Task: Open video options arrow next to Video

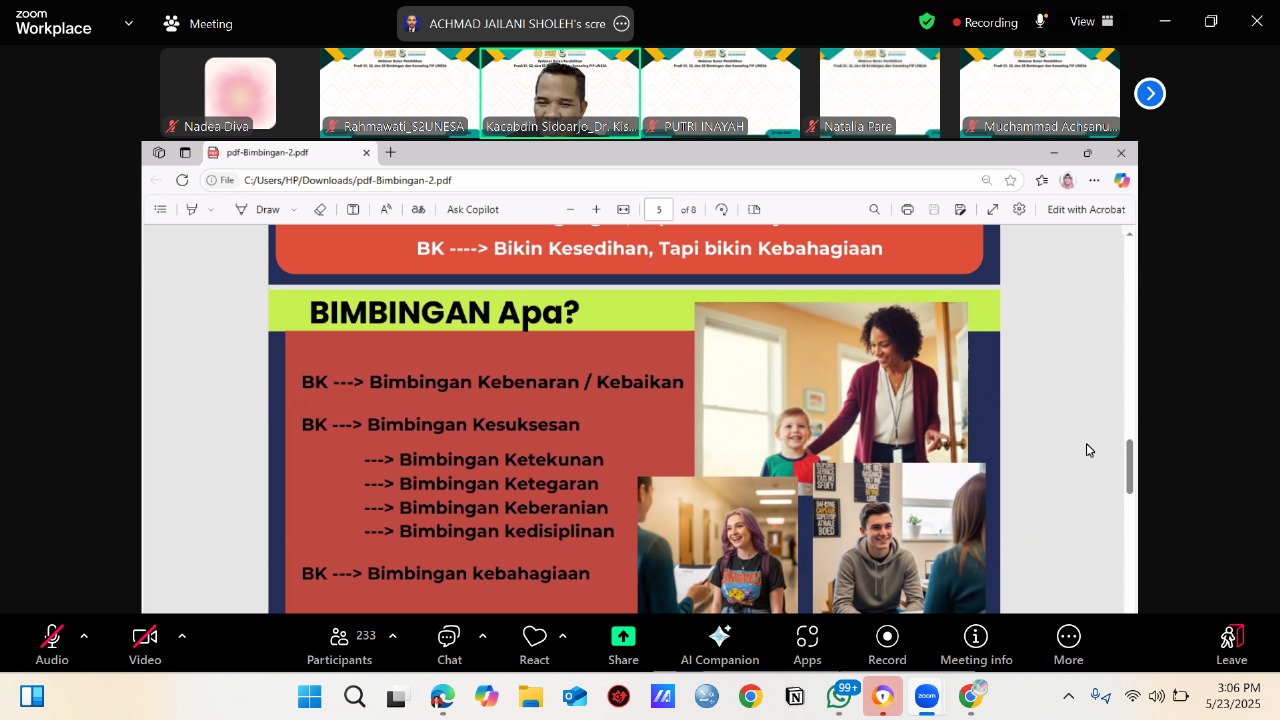Action: (181, 636)
